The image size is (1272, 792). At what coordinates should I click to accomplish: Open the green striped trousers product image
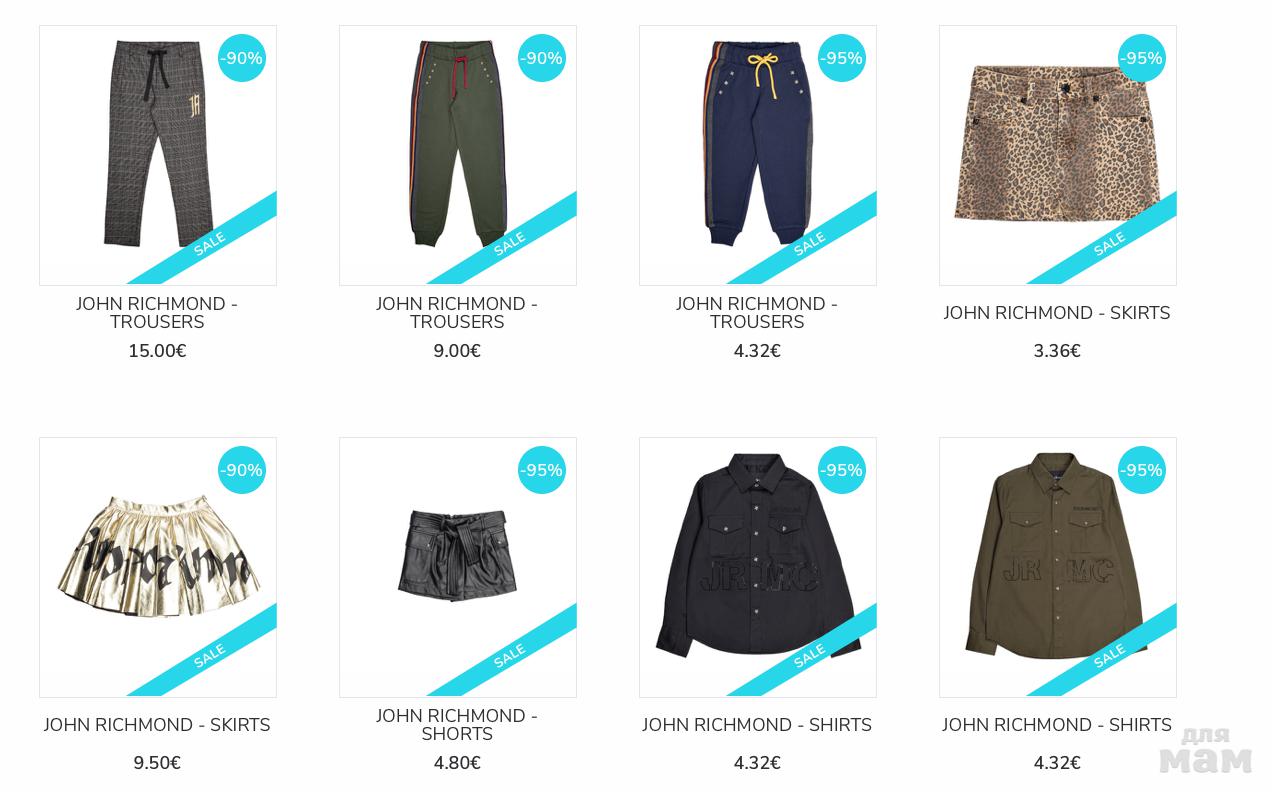[458, 155]
